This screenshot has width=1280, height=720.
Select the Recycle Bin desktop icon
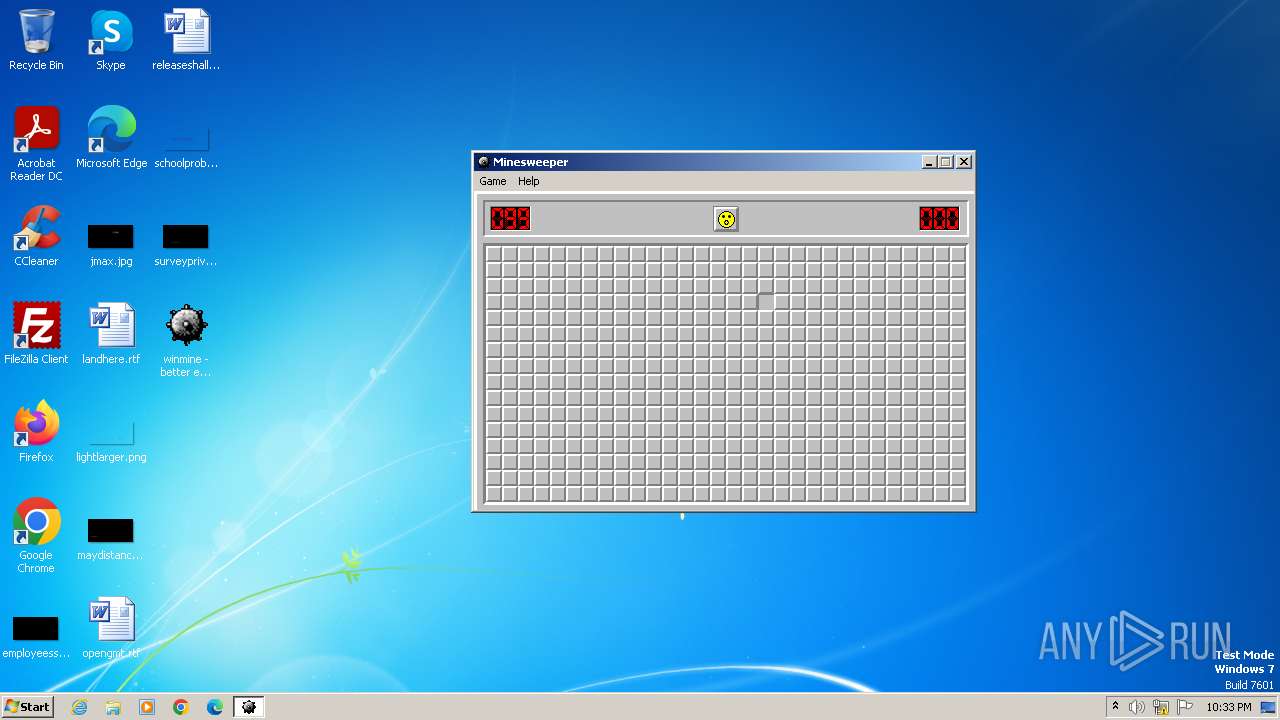[x=36, y=41]
